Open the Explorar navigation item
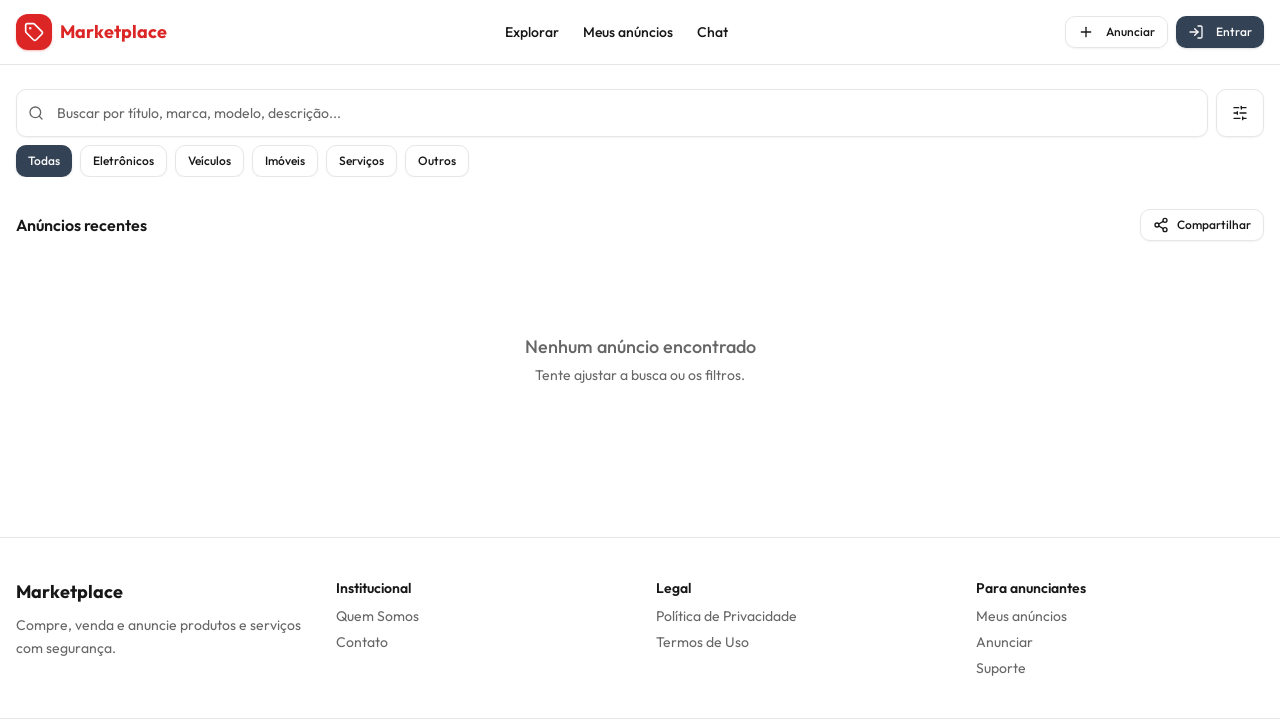This screenshot has height=720, width=1280. [x=532, y=32]
